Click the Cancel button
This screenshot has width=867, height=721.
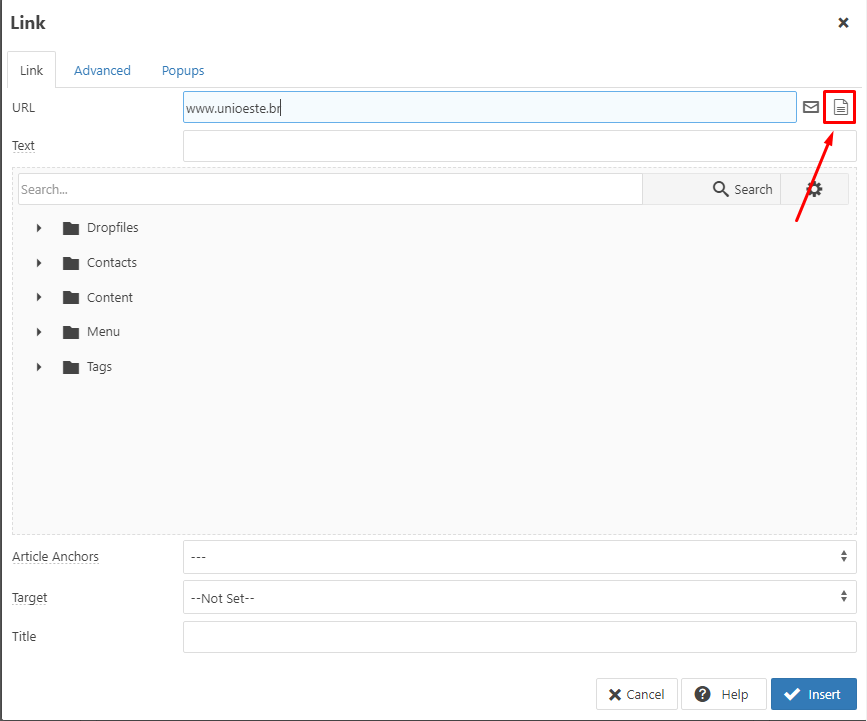point(636,694)
